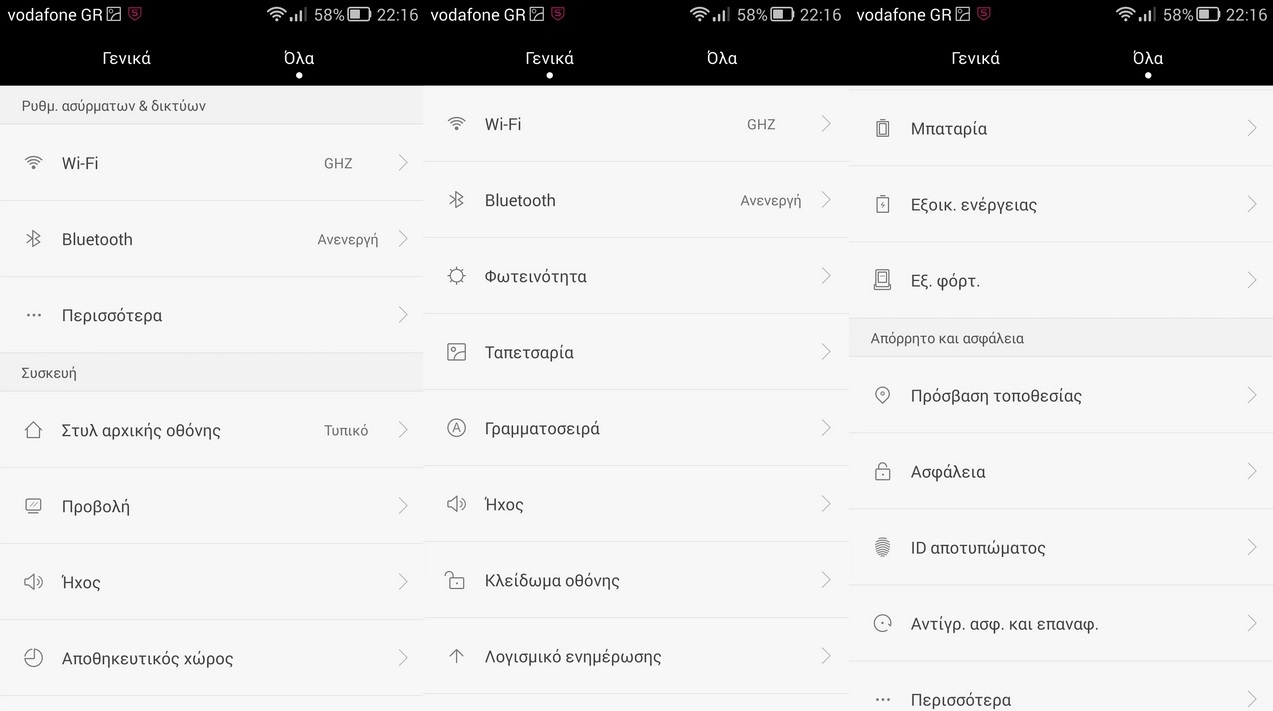Tap the location pin icon beside Πρόσβαση τοποθεσίας
1273x711 pixels.
click(x=882, y=396)
